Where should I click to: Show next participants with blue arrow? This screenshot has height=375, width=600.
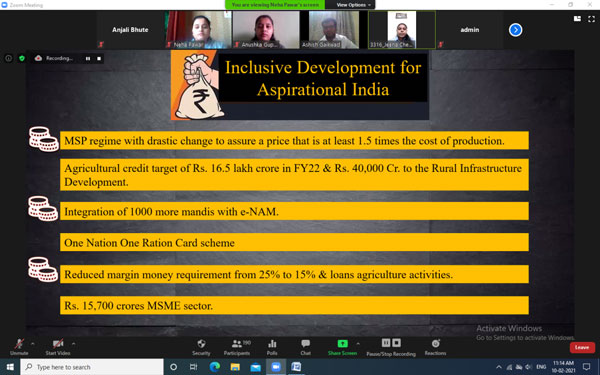click(515, 30)
